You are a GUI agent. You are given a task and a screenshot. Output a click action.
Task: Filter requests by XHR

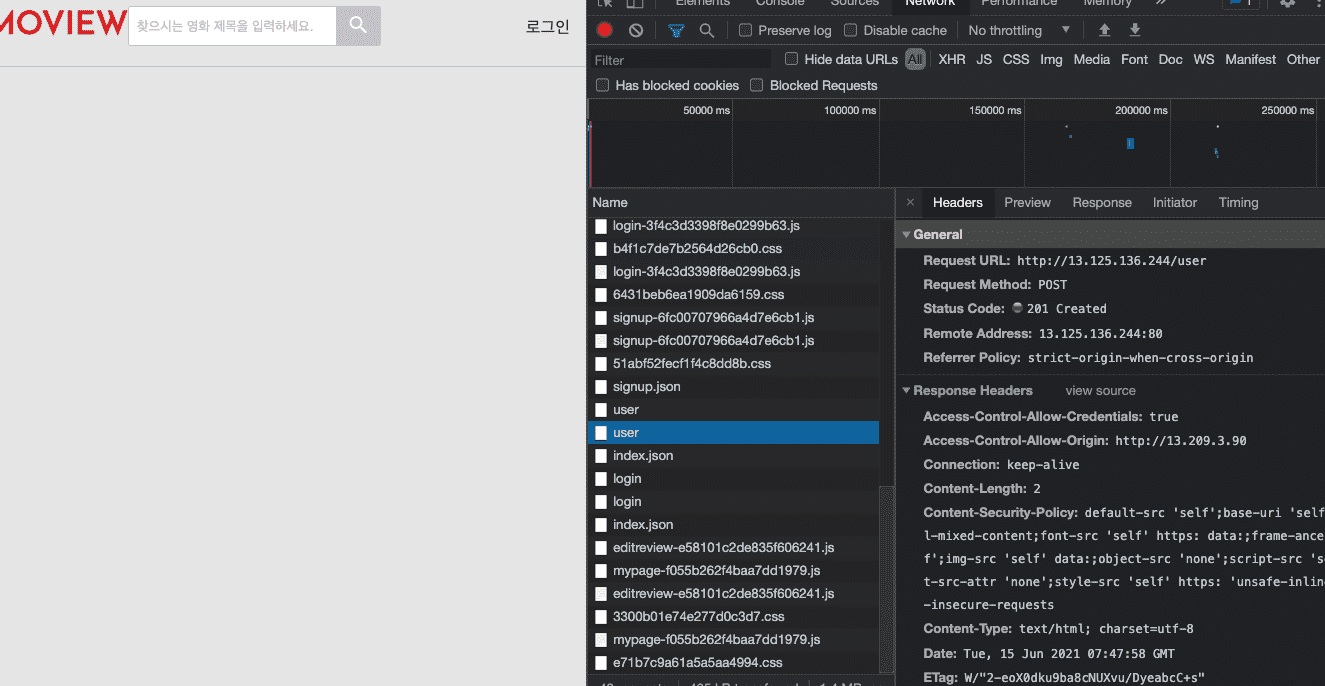(x=952, y=59)
